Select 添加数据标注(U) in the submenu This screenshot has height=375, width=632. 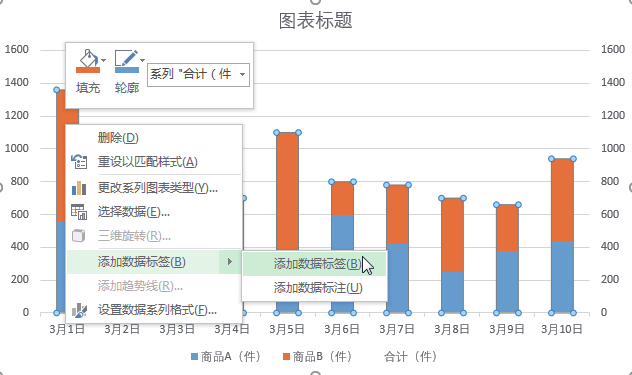[x=315, y=288]
